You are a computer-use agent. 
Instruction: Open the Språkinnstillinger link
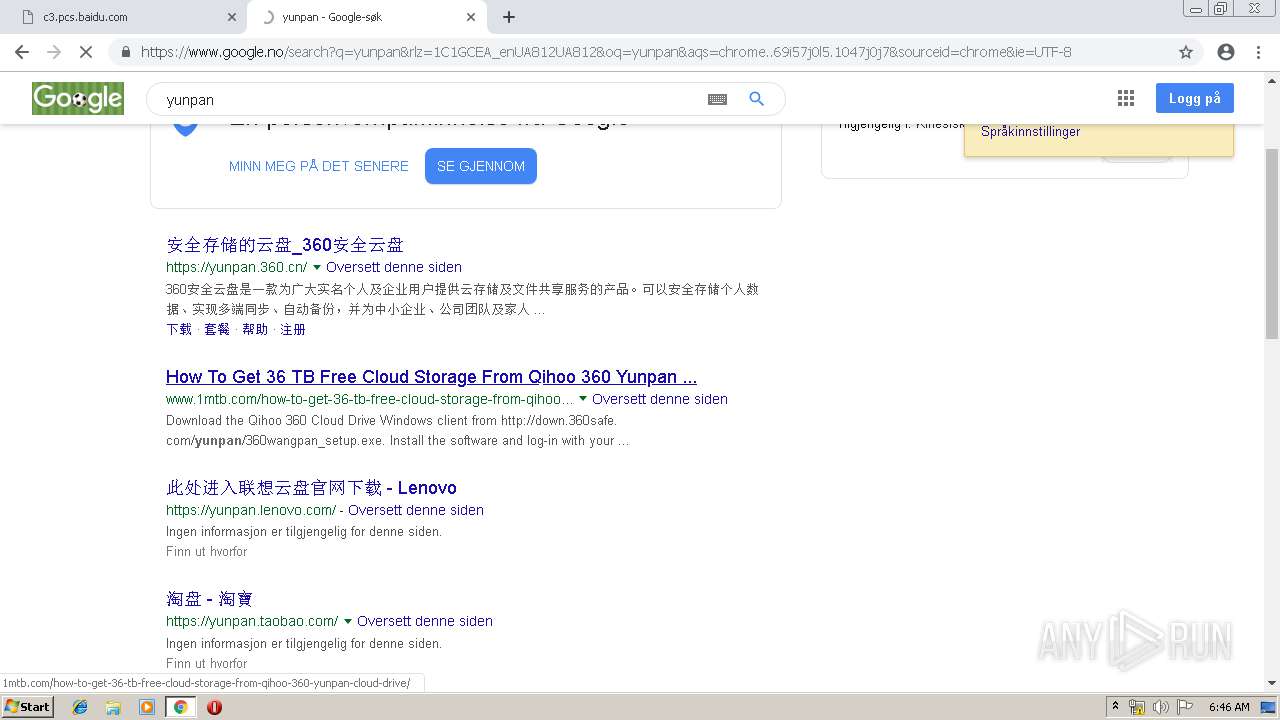coord(1030,131)
